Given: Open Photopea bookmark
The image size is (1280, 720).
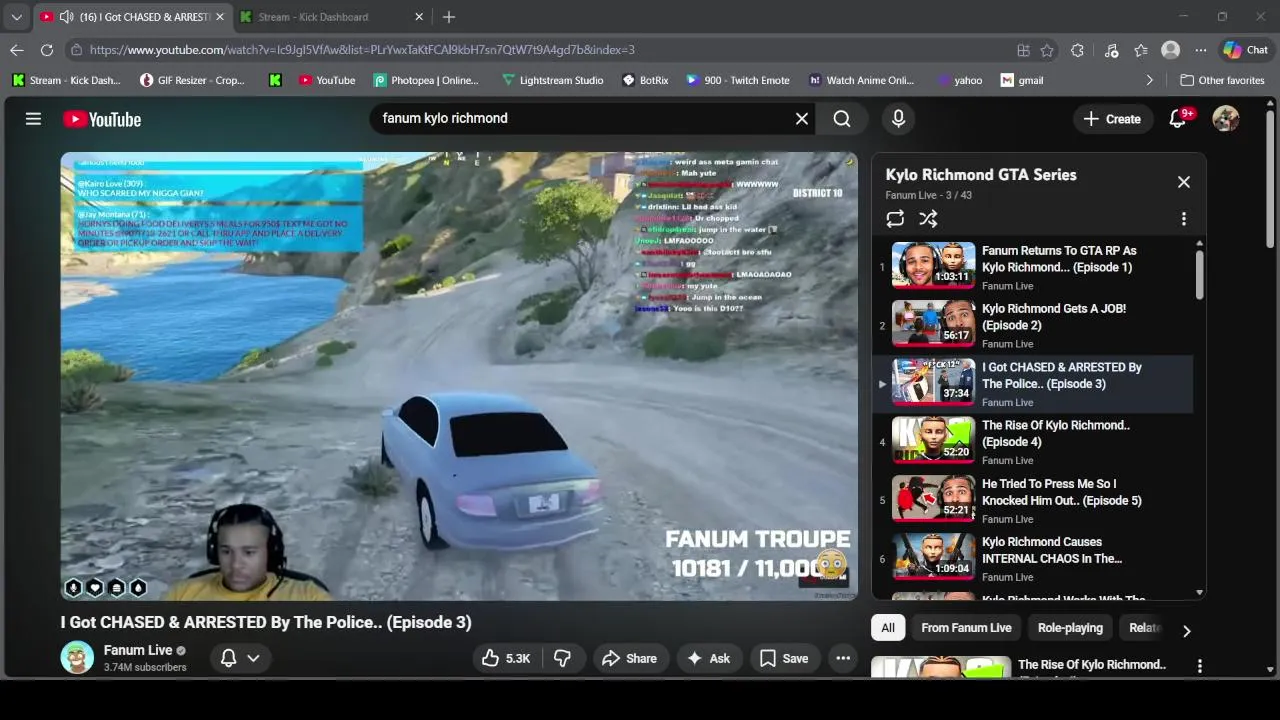Looking at the screenshot, I should 426,80.
